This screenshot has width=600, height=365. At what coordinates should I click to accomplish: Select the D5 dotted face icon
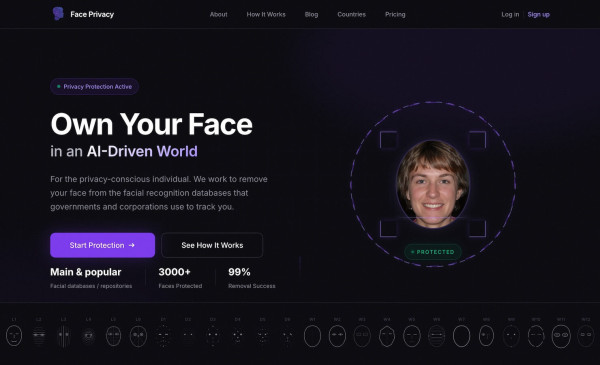(x=262, y=336)
